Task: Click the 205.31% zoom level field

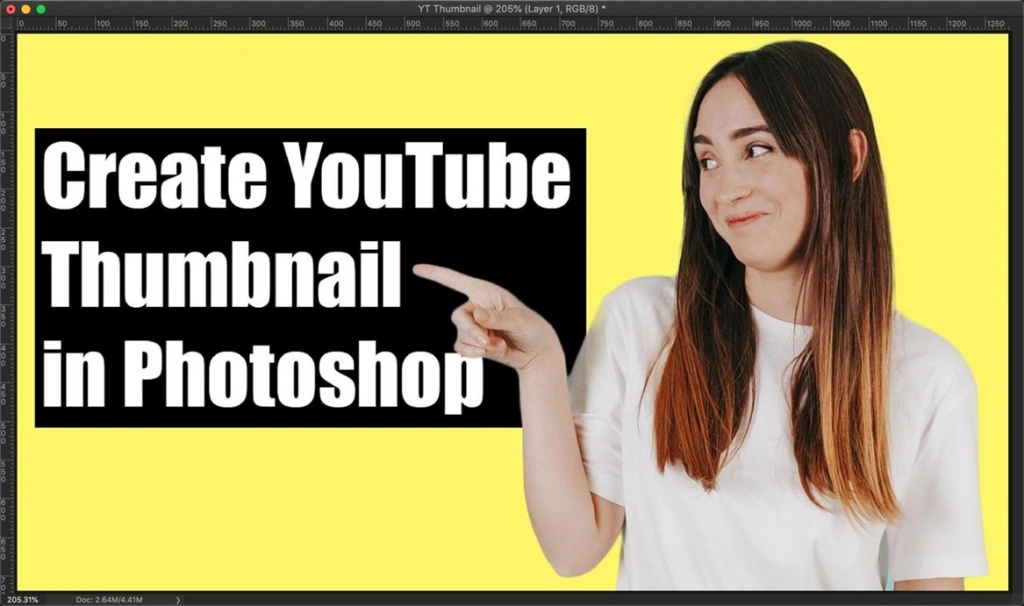Action: coord(23,599)
